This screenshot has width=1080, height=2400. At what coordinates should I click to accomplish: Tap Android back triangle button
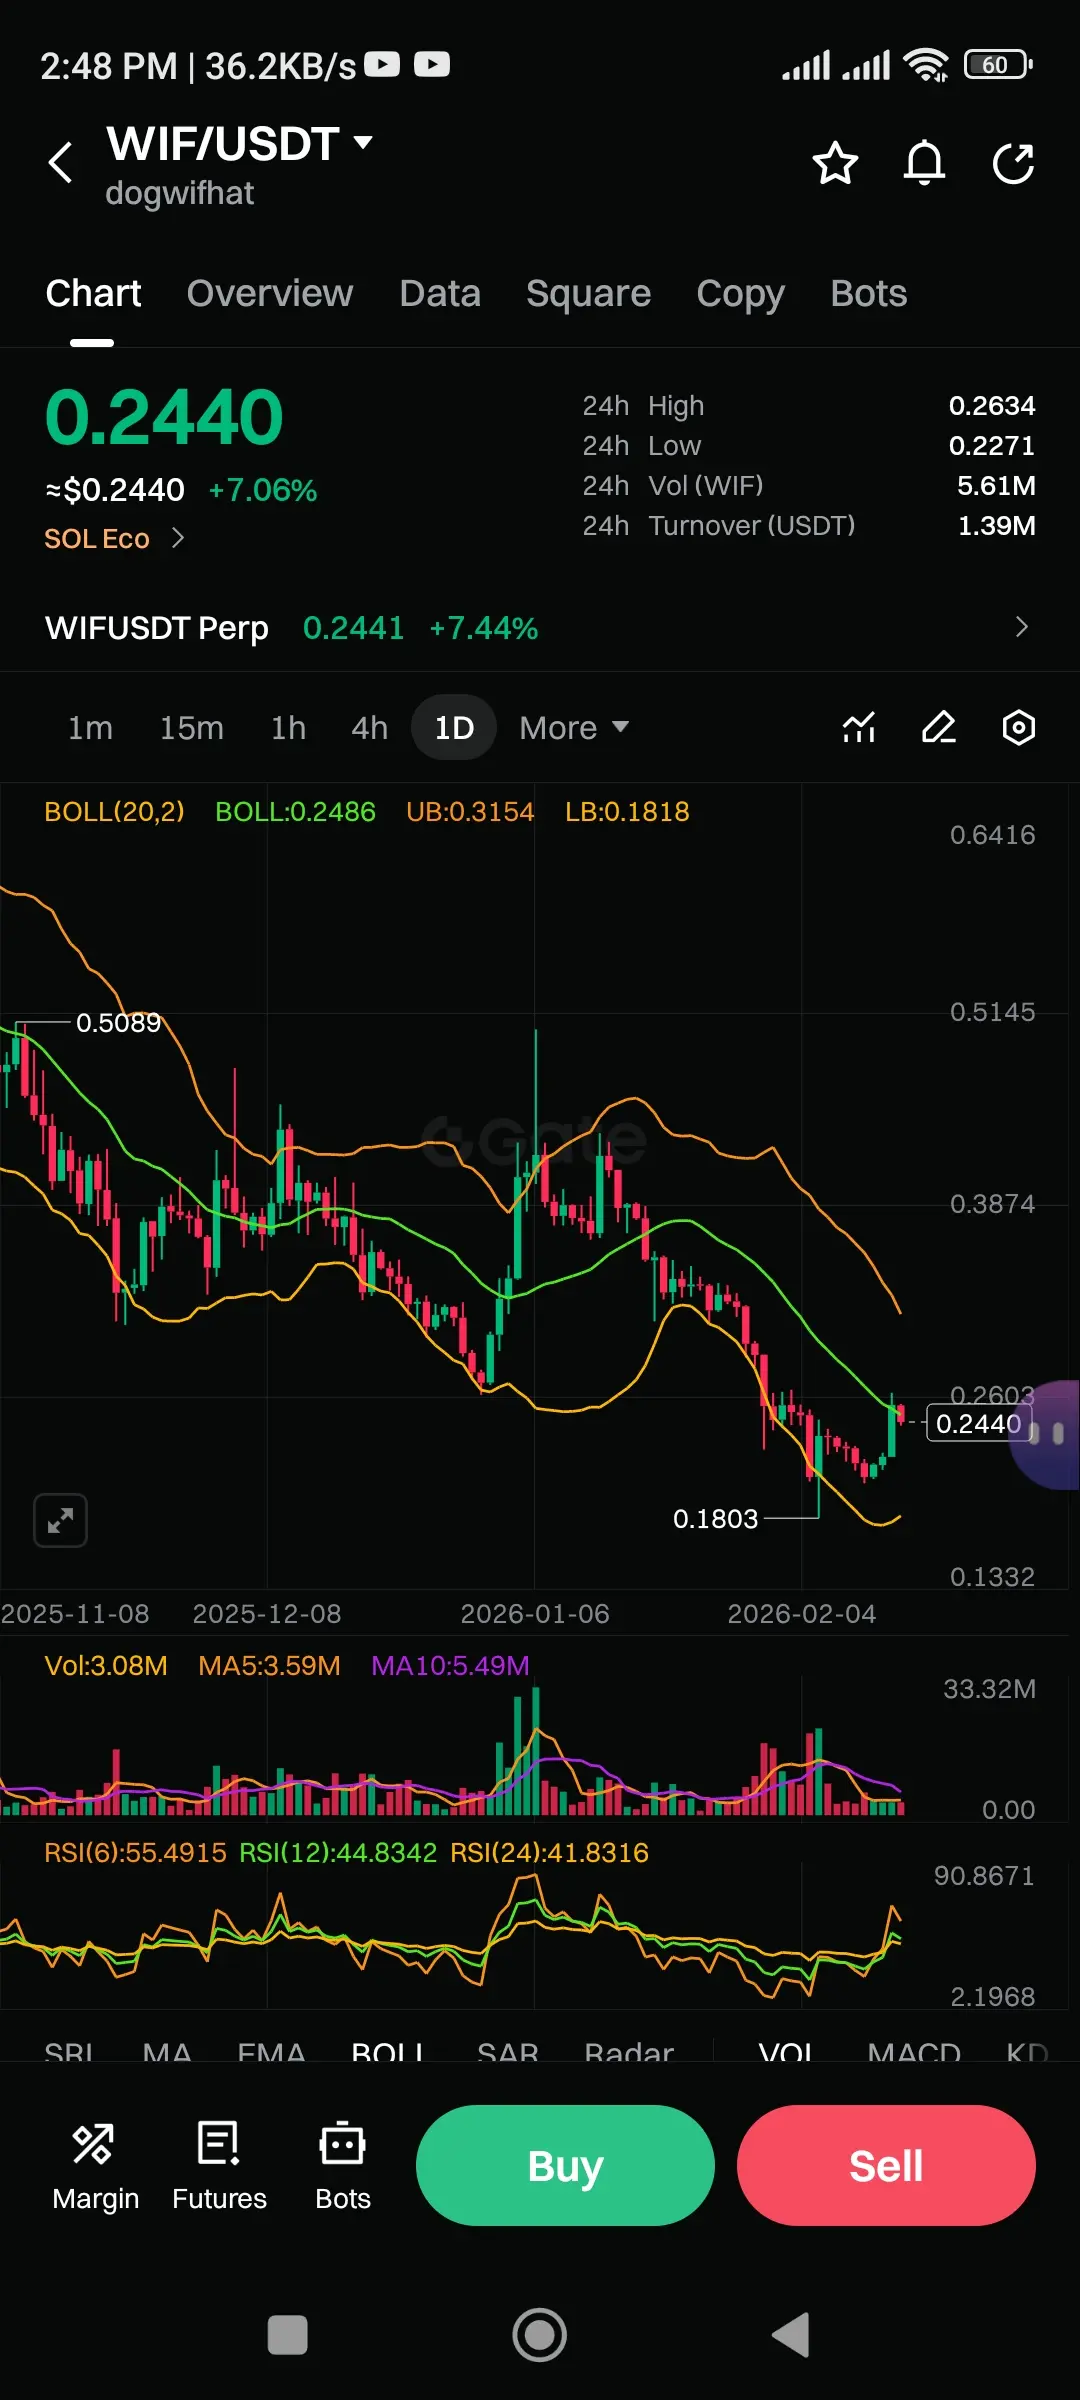pos(791,2336)
